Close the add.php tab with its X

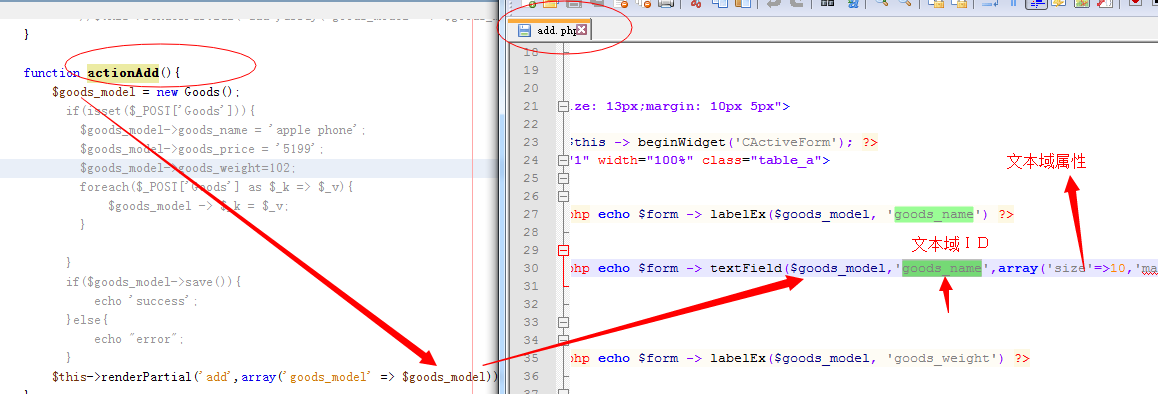point(582,30)
